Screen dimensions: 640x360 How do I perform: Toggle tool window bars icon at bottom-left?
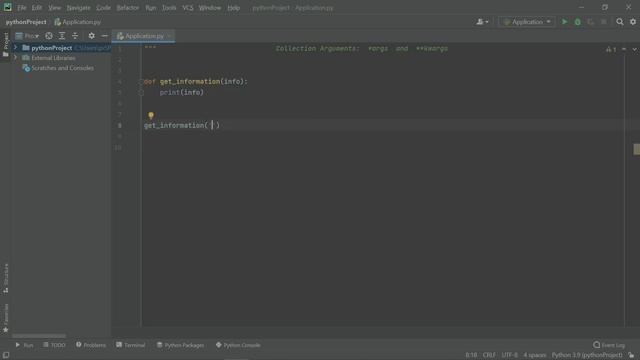[x=6, y=355]
